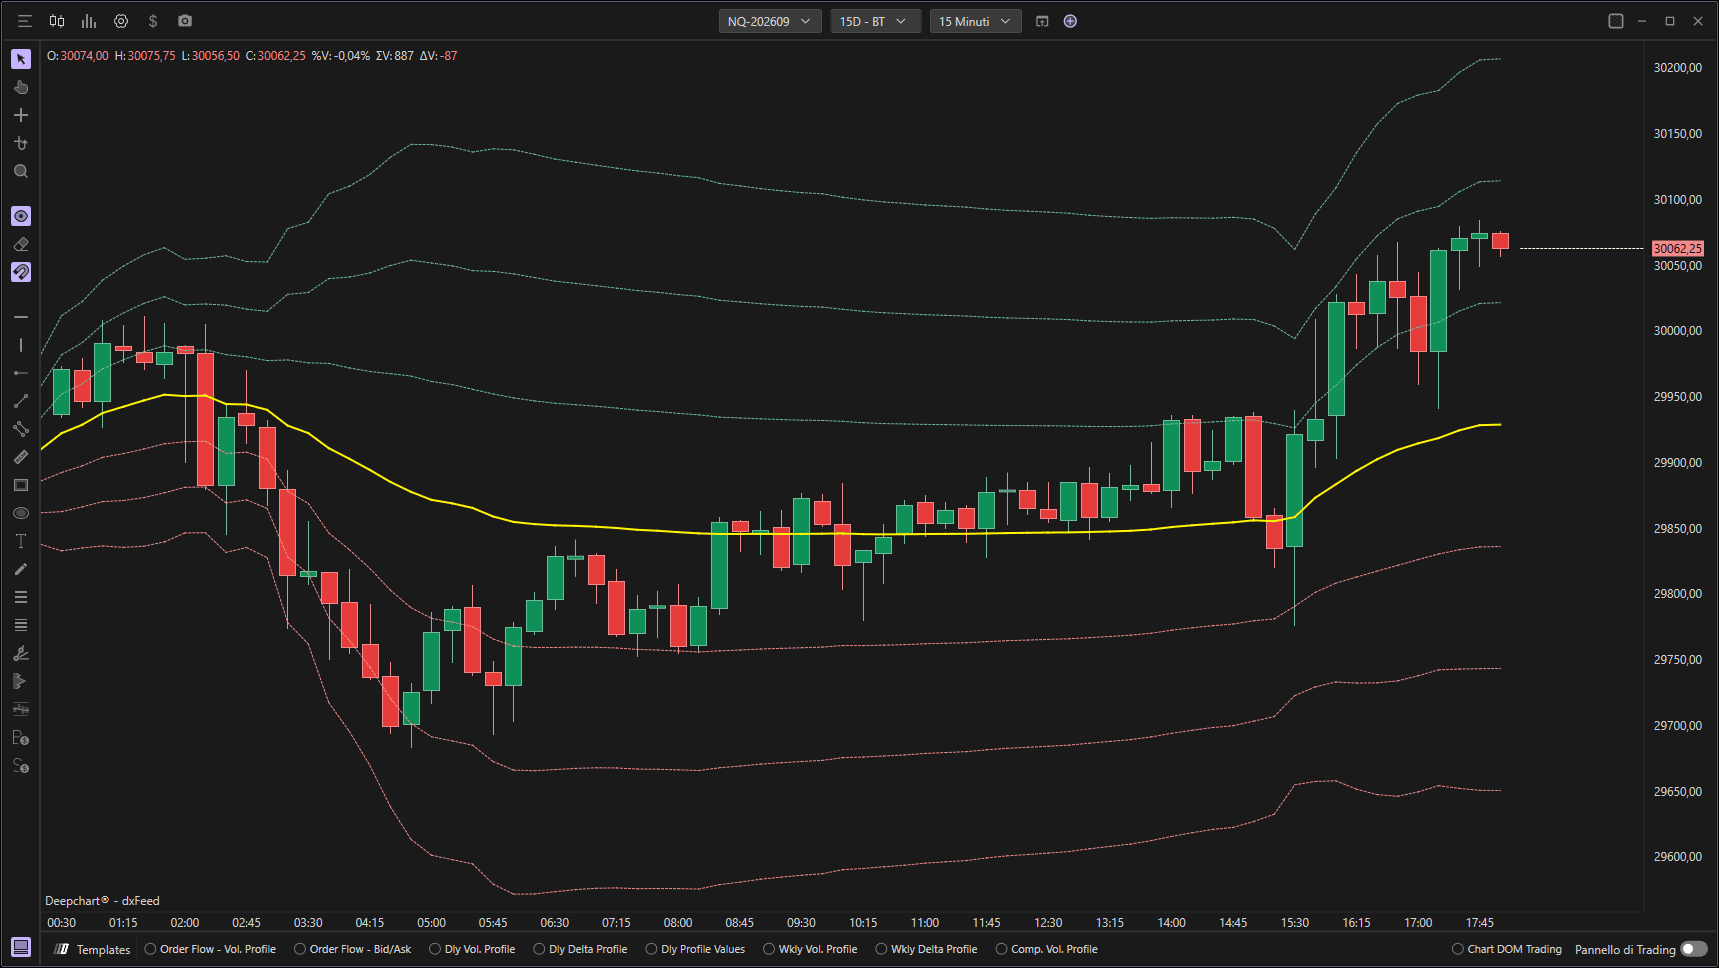Click the detach chart window icon
The height and width of the screenshot is (968, 1719).
pyautogui.click(x=1042, y=21)
